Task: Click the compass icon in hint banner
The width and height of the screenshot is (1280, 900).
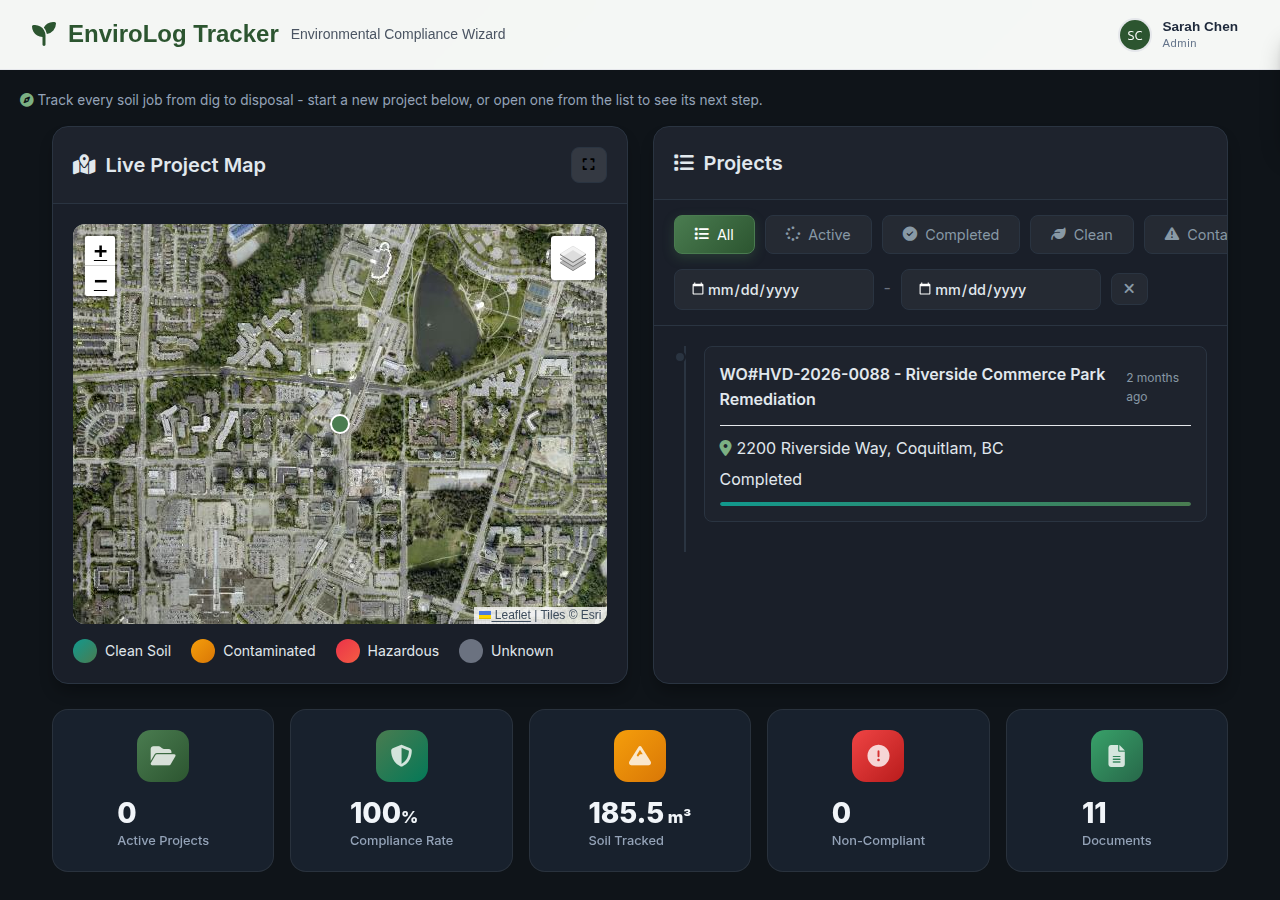Action: pos(27,100)
